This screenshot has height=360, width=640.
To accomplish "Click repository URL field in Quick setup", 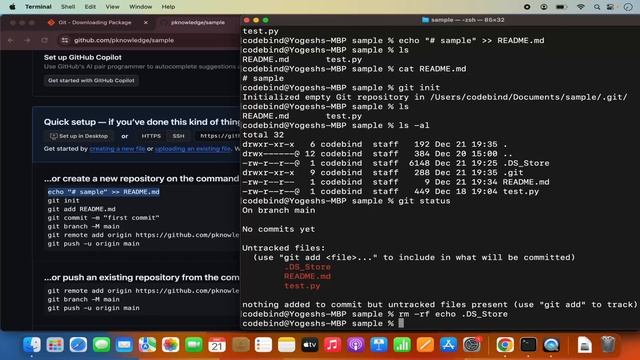I will 218,136.
